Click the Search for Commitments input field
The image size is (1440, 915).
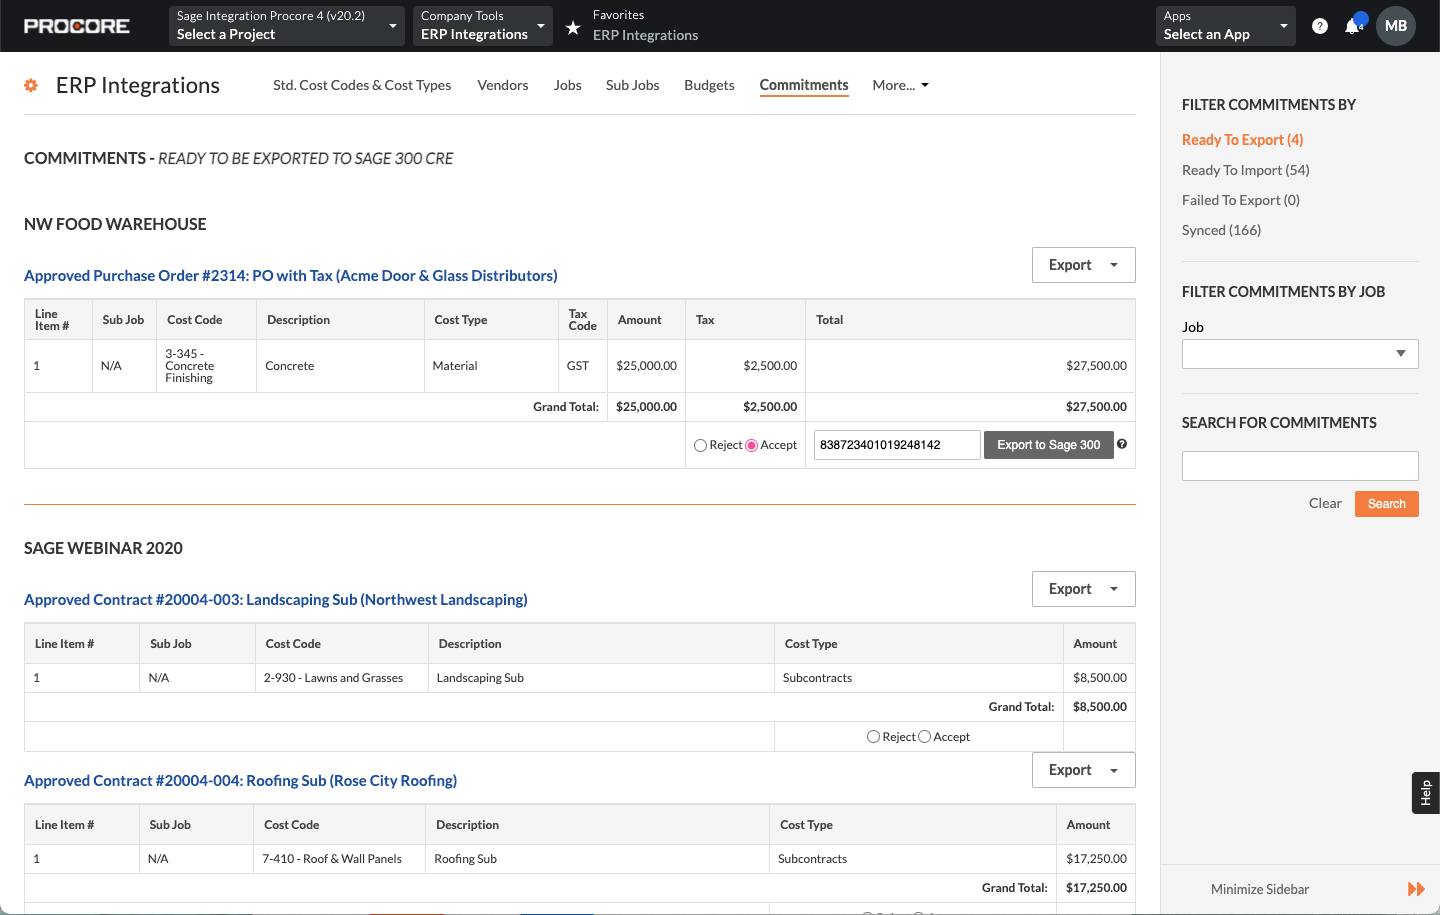coord(1300,466)
